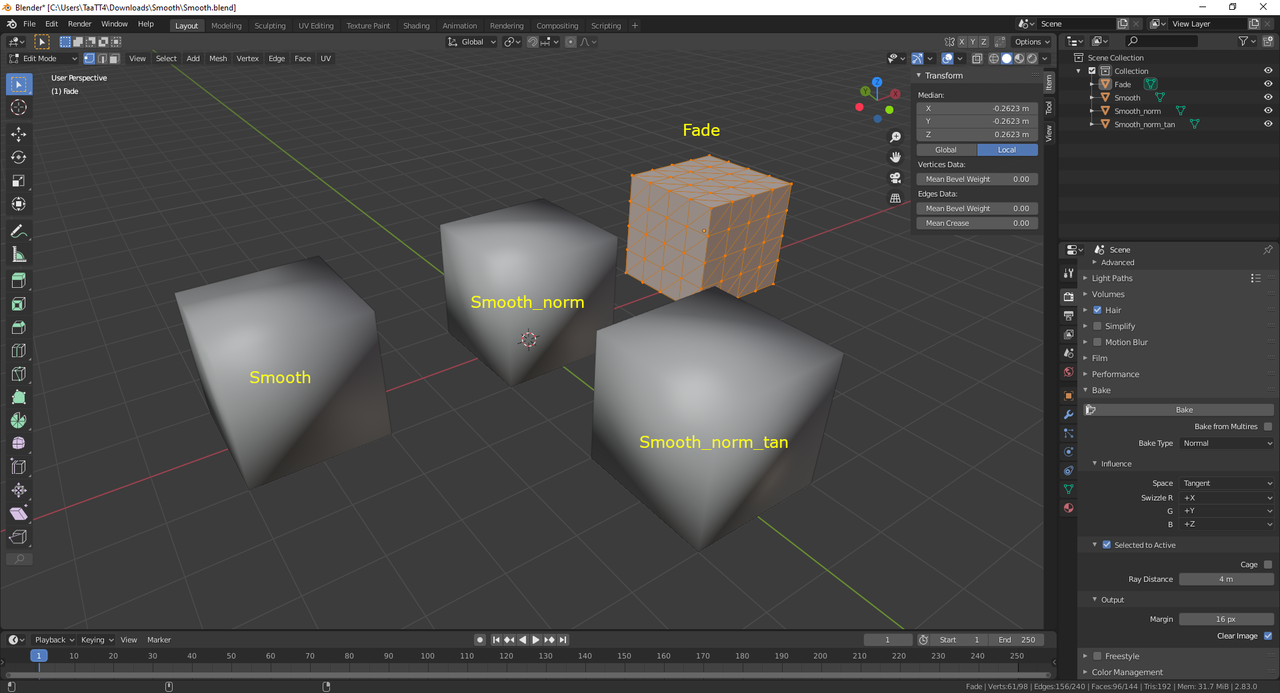Select the Spin tool
1280x693 pixels.
(x=18, y=420)
